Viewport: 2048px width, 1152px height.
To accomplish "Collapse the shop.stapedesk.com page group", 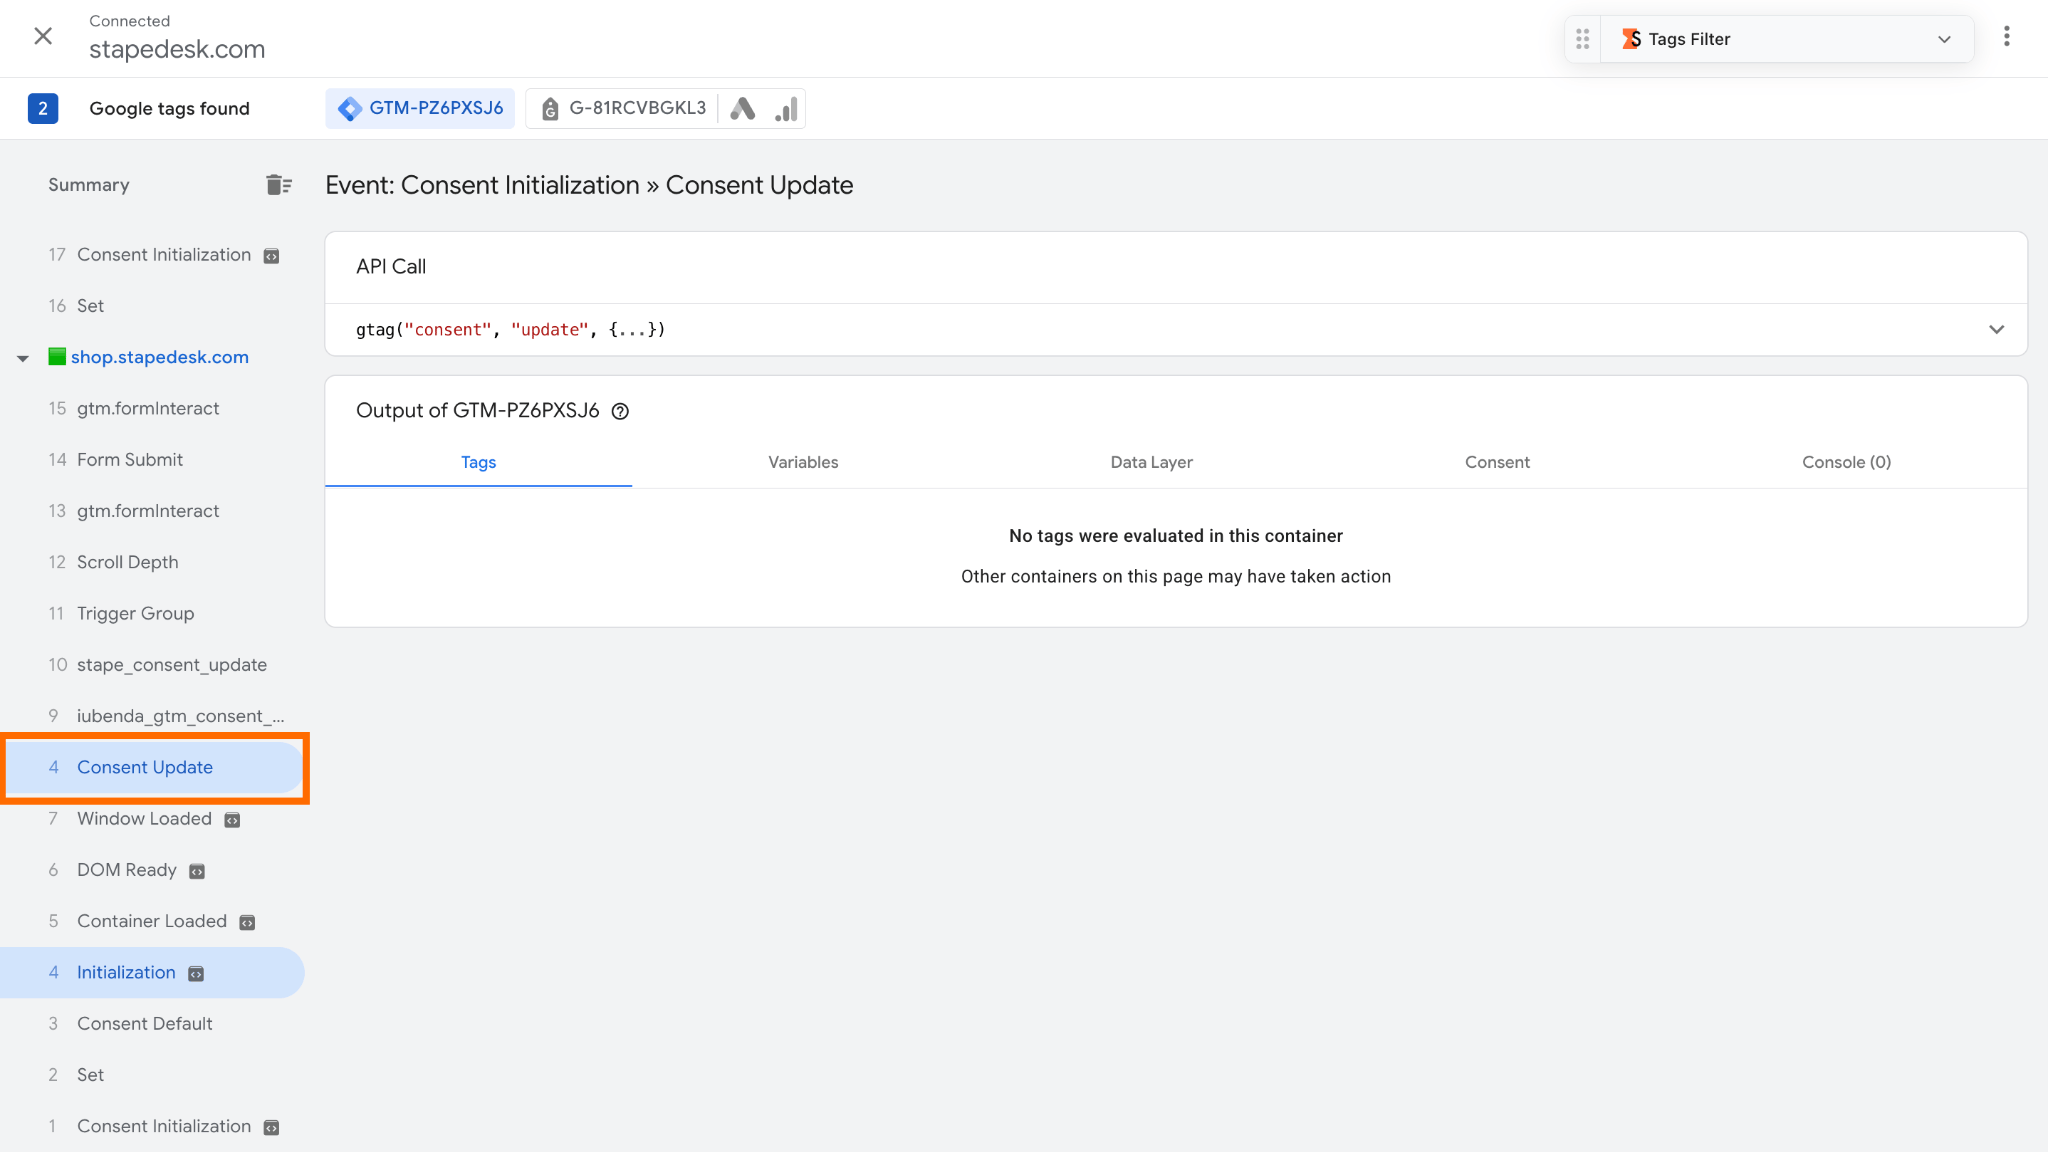I will coord(22,358).
